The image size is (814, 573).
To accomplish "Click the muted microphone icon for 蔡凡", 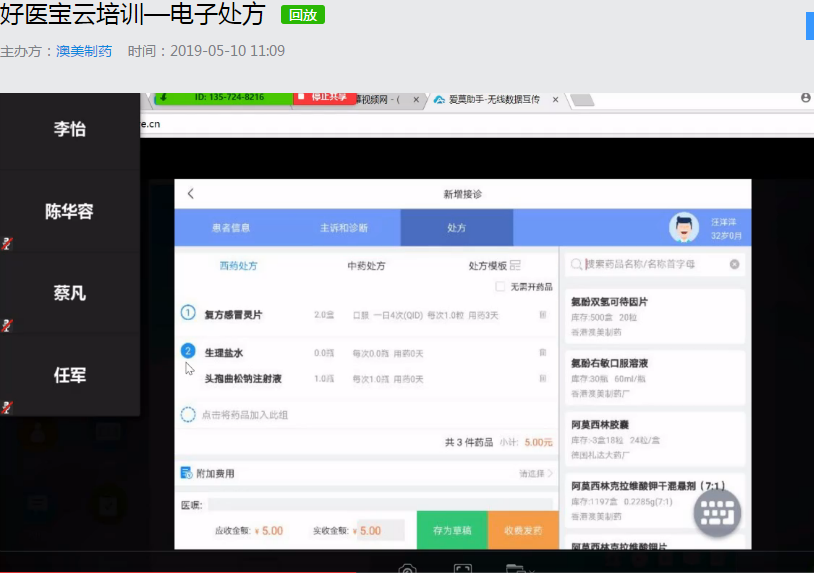I will pos(6,325).
